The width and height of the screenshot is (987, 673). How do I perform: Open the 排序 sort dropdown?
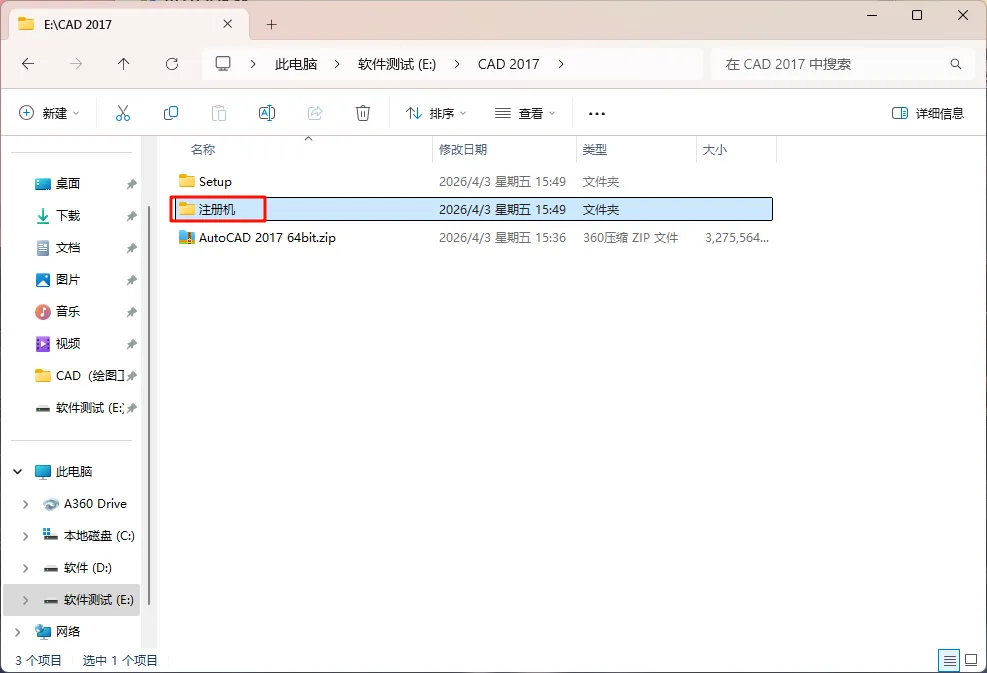tap(436, 113)
